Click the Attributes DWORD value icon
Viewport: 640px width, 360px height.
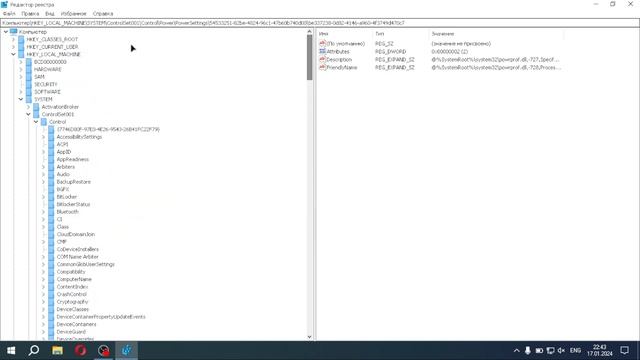pyautogui.click(x=322, y=51)
